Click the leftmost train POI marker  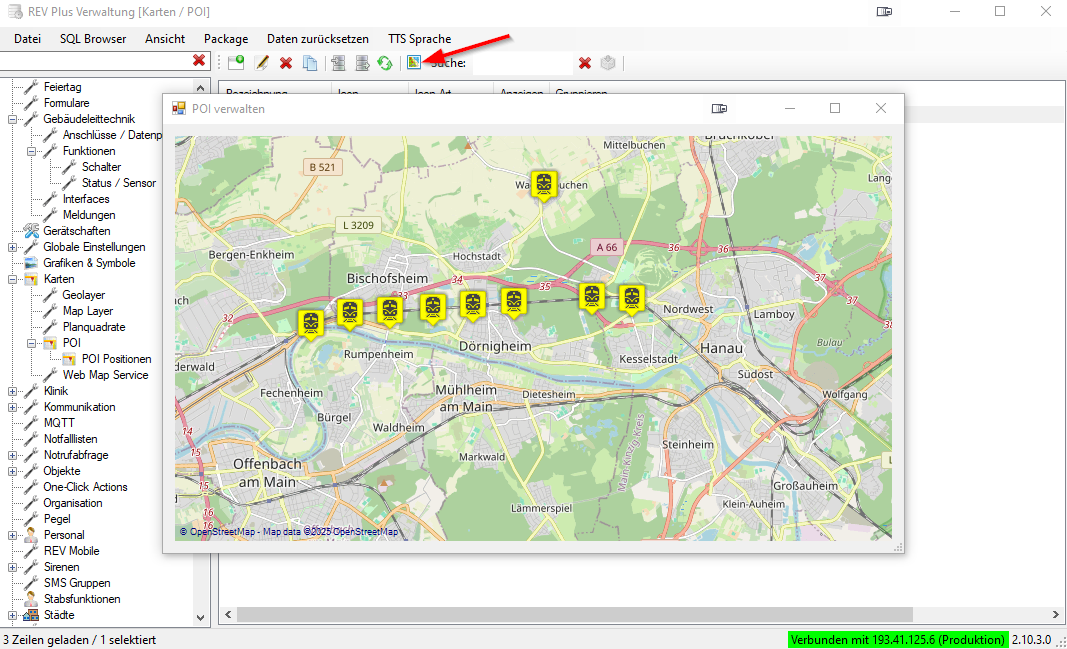pyautogui.click(x=311, y=323)
